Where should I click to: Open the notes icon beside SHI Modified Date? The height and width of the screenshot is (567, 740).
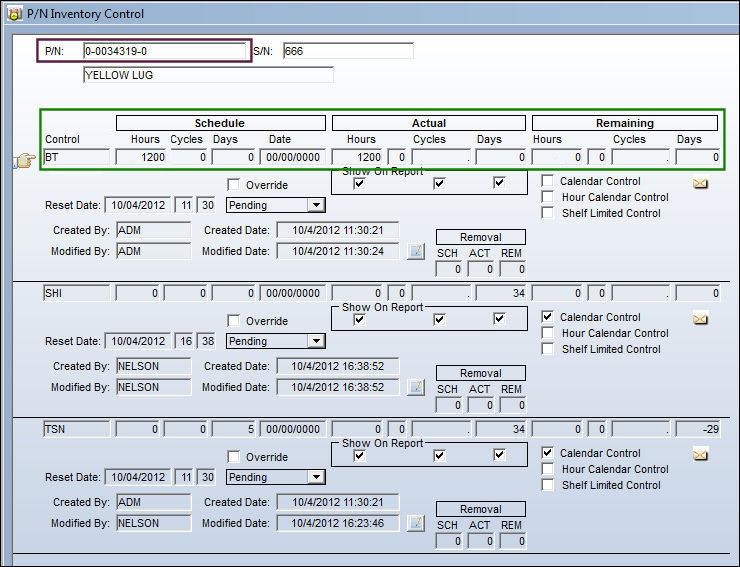click(416, 387)
